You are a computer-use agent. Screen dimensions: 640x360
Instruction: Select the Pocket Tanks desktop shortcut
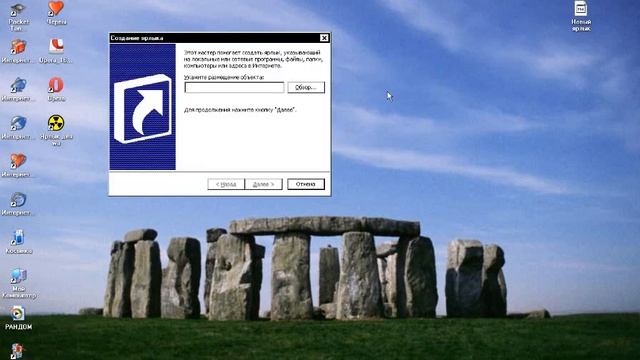(x=18, y=16)
